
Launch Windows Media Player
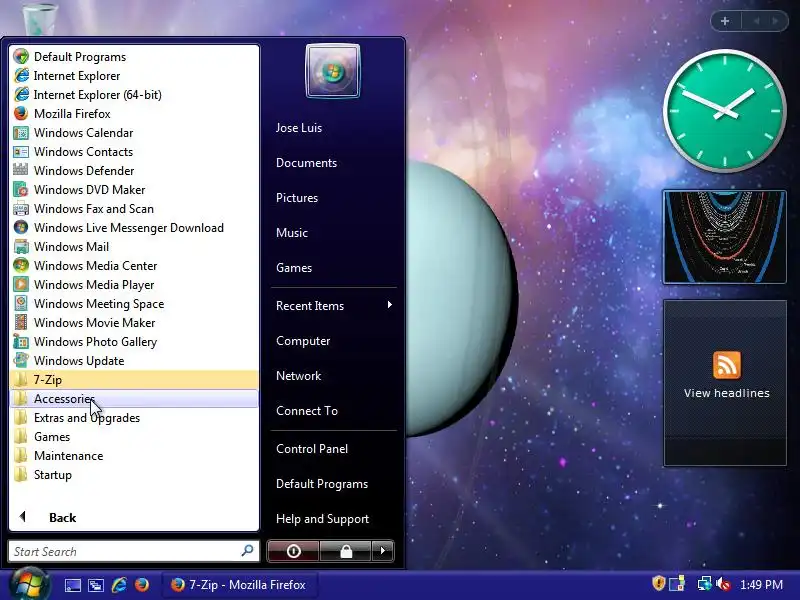click(134, 285)
